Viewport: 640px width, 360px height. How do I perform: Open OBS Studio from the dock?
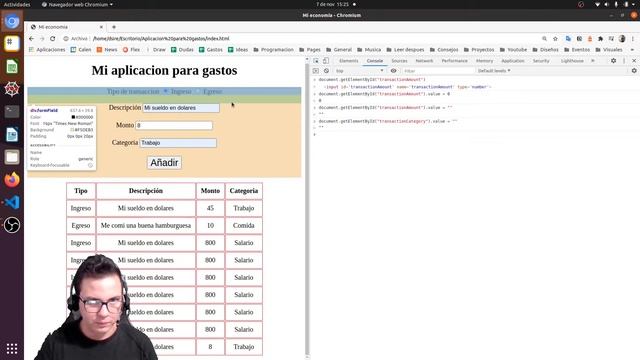(x=12, y=225)
